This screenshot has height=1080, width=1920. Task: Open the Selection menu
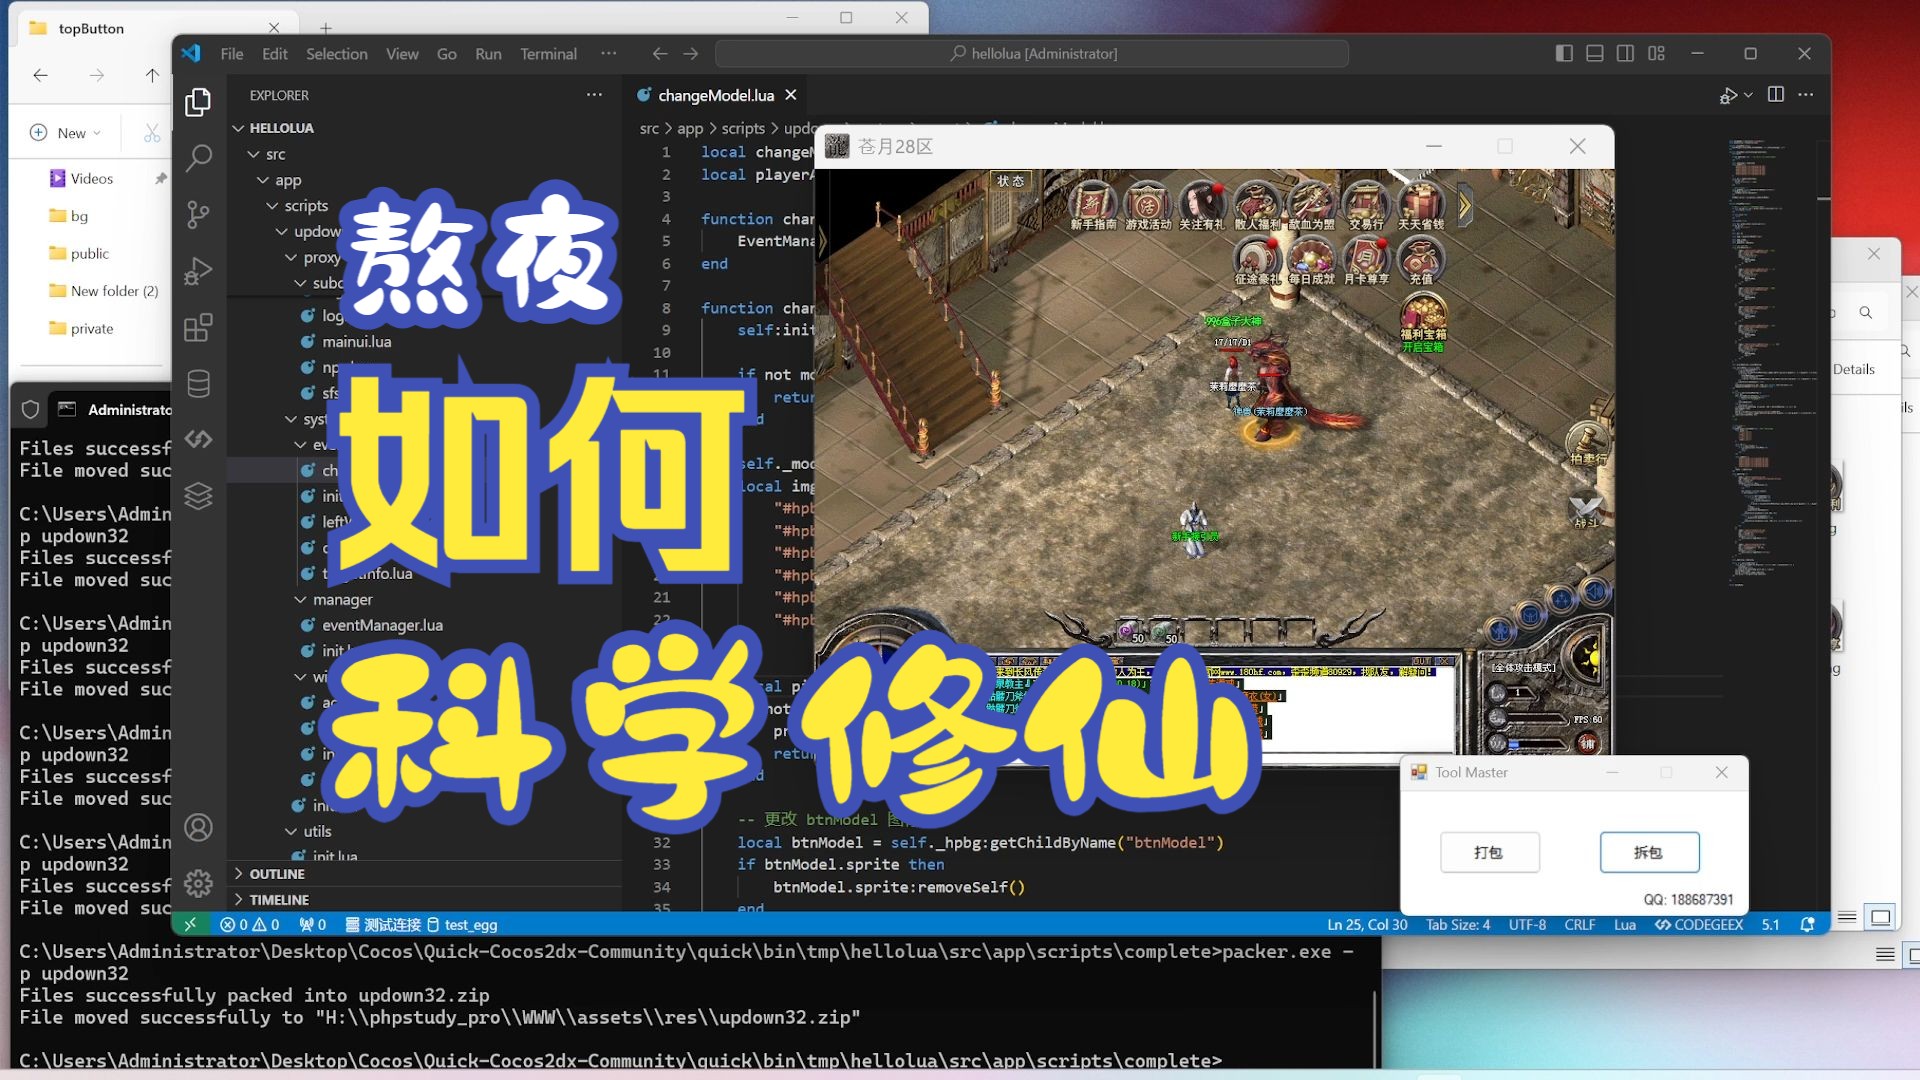(x=337, y=54)
